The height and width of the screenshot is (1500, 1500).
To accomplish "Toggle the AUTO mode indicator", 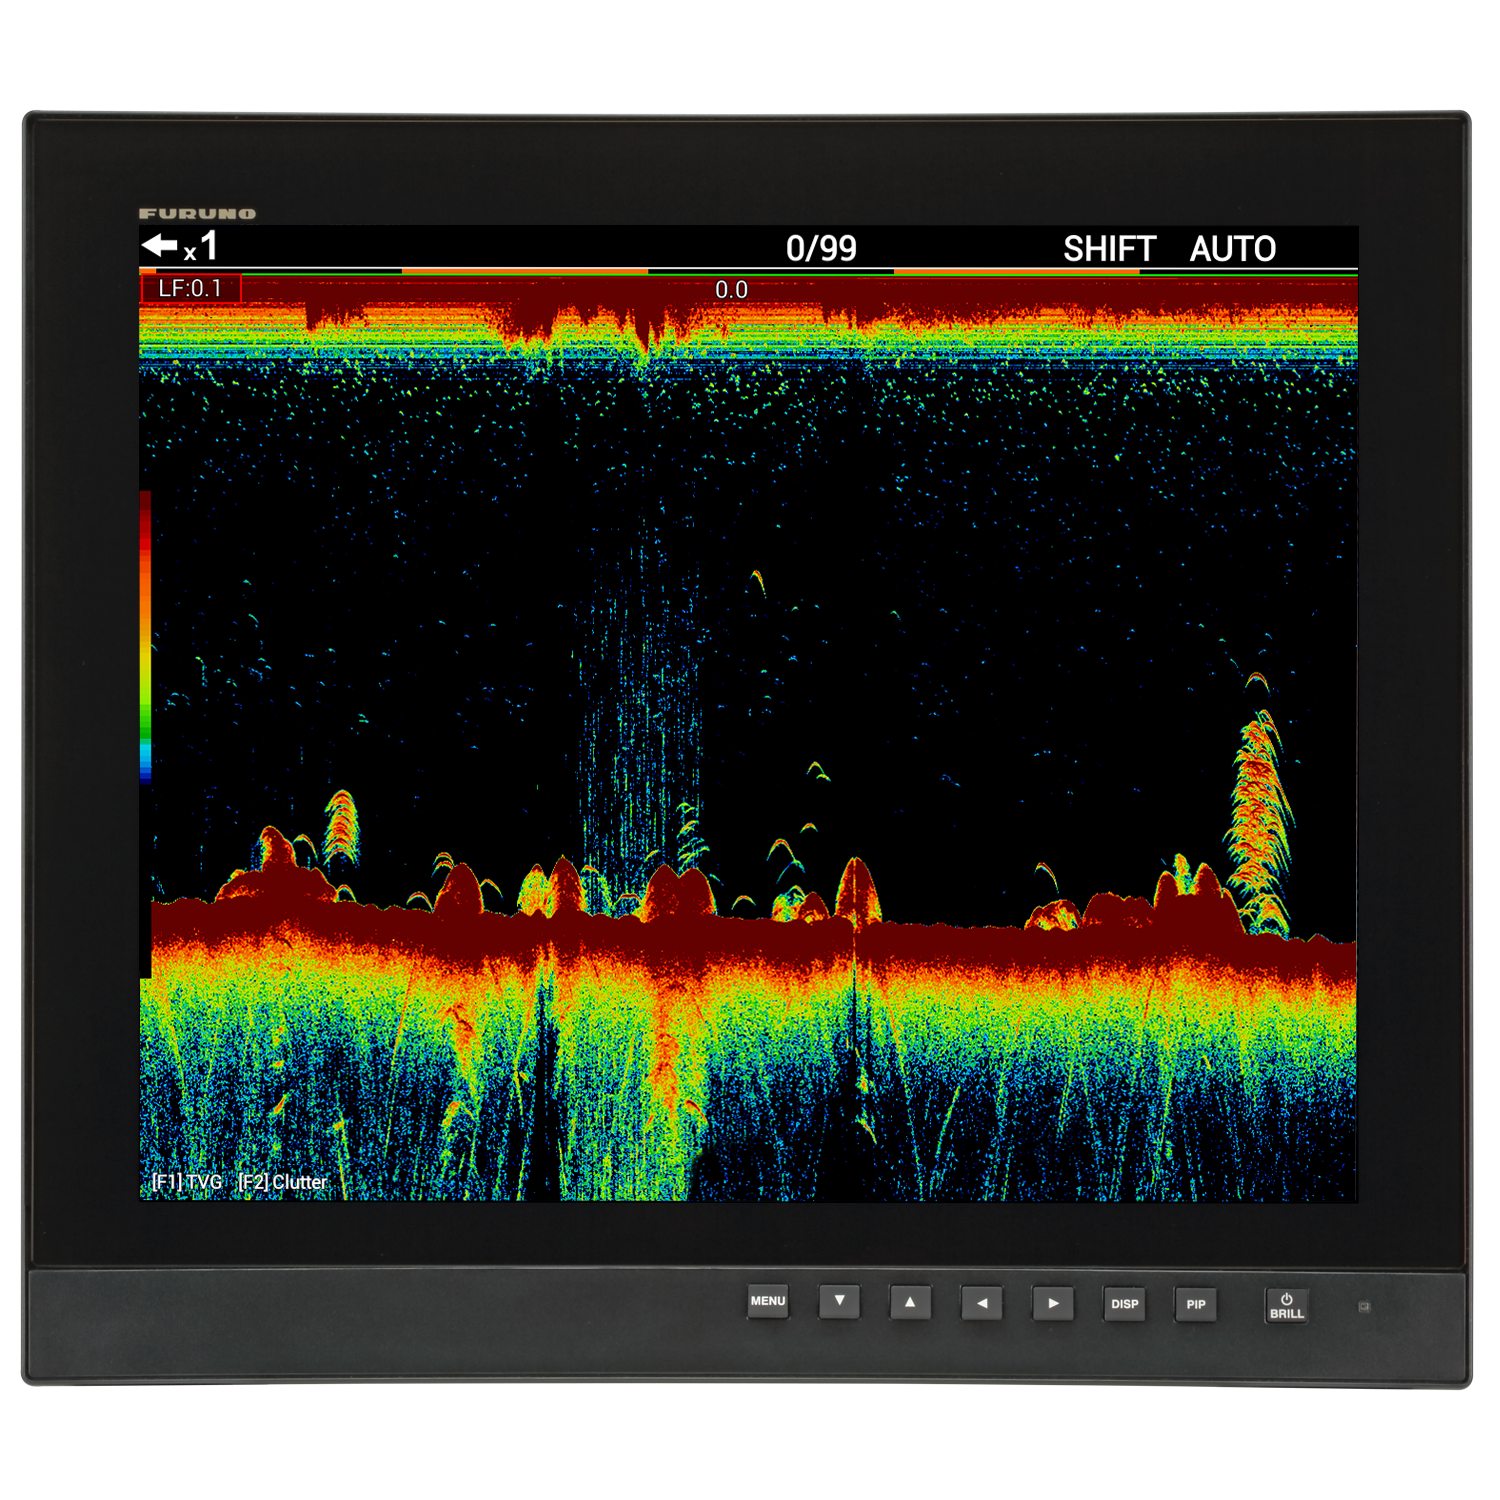I will click(x=1232, y=248).
